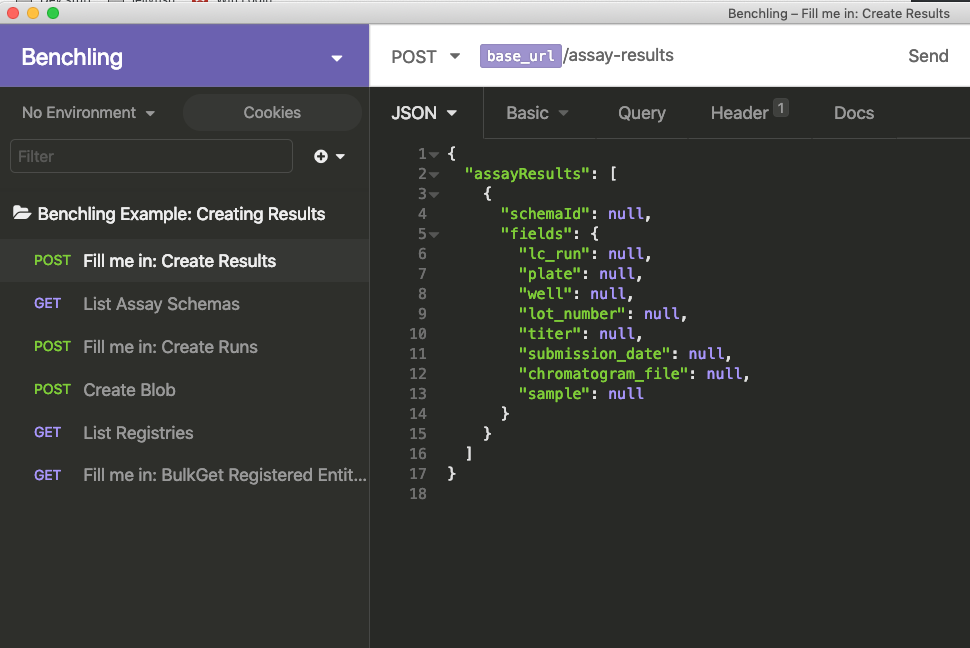Click the "assayResults" key in the editor
Image resolution: width=970 pixels, height=648 pixels.
[x=528, y=174]
